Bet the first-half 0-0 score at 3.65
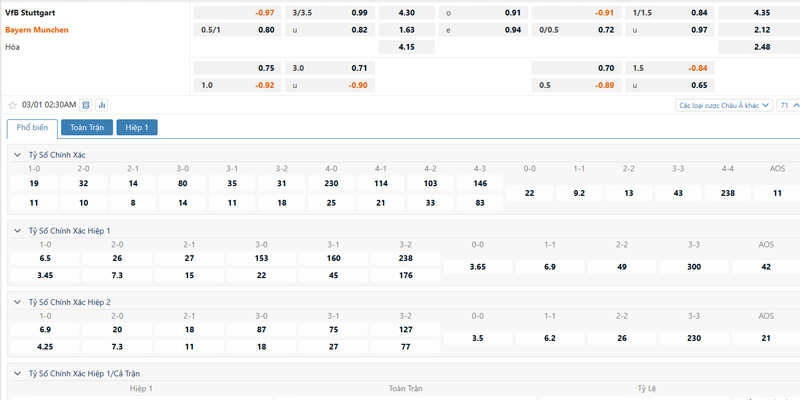Screen dimensions: 800x400 click(x=478, y=267)
